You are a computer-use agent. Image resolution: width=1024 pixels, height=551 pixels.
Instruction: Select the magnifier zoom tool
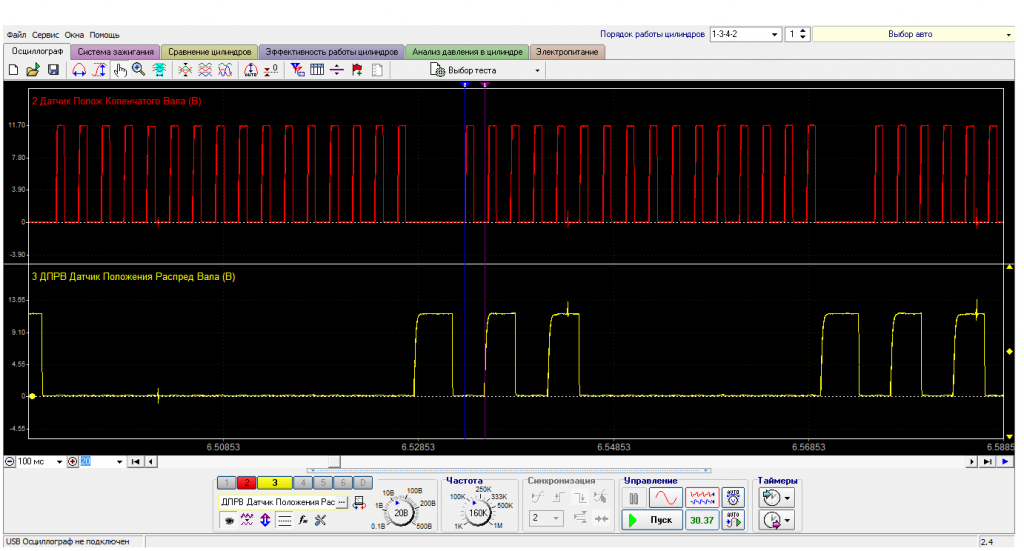[138, 70]
